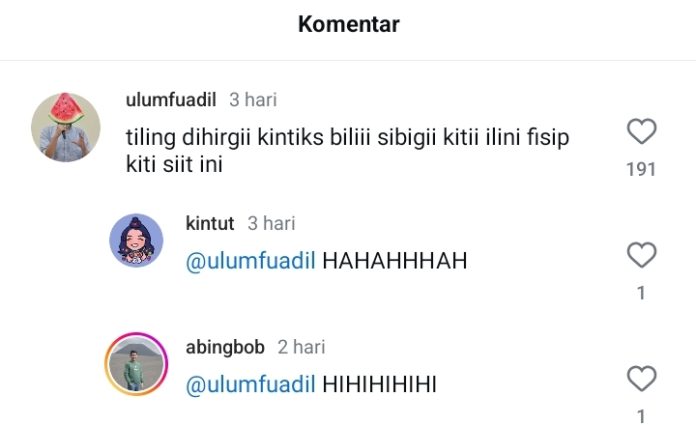Click '3 hari' timestamp beside ulumfuadil
The height and width of the screenshot is (425, 696).
pyautogui.click(x=253, y=99)
